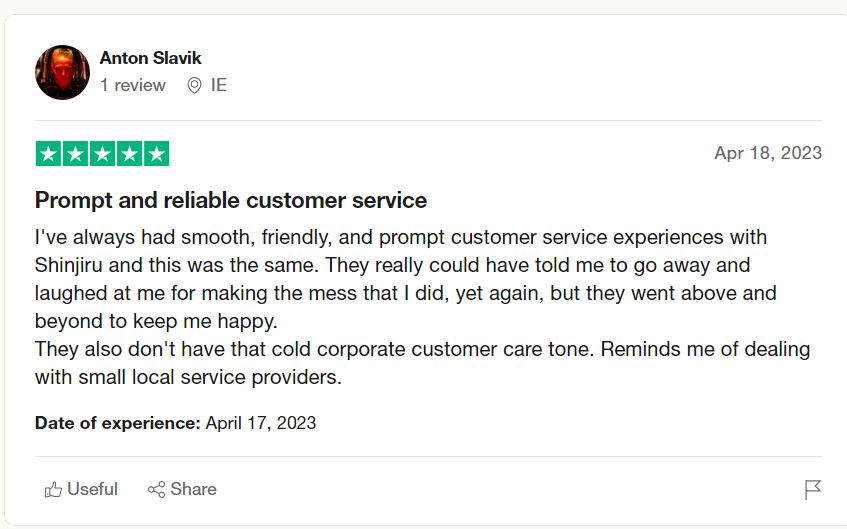The height and width of the screenshot is (529, 847).
Task: Click the fifth green rating star
Action: [x=156, y=154]
